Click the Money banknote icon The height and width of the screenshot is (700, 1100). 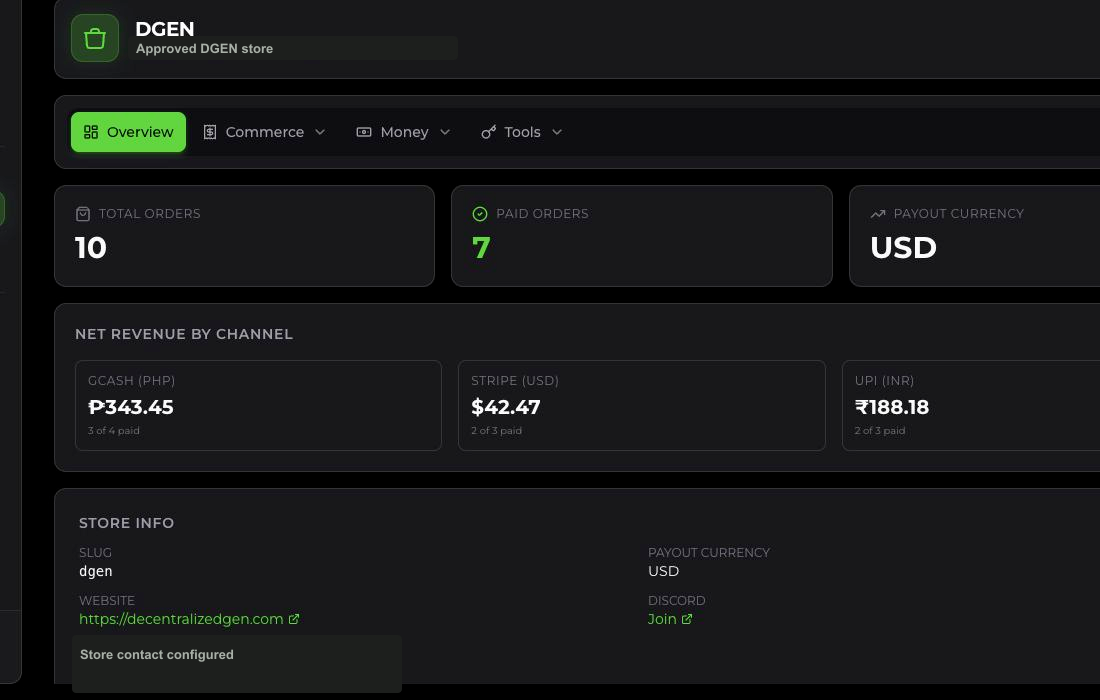pyautogui.click(x=363, y=132)
